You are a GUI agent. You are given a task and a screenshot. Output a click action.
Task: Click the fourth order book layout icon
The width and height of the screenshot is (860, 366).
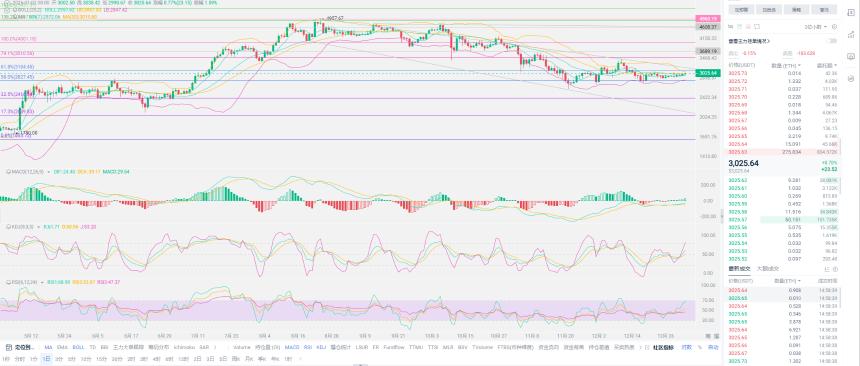(757, 26)
